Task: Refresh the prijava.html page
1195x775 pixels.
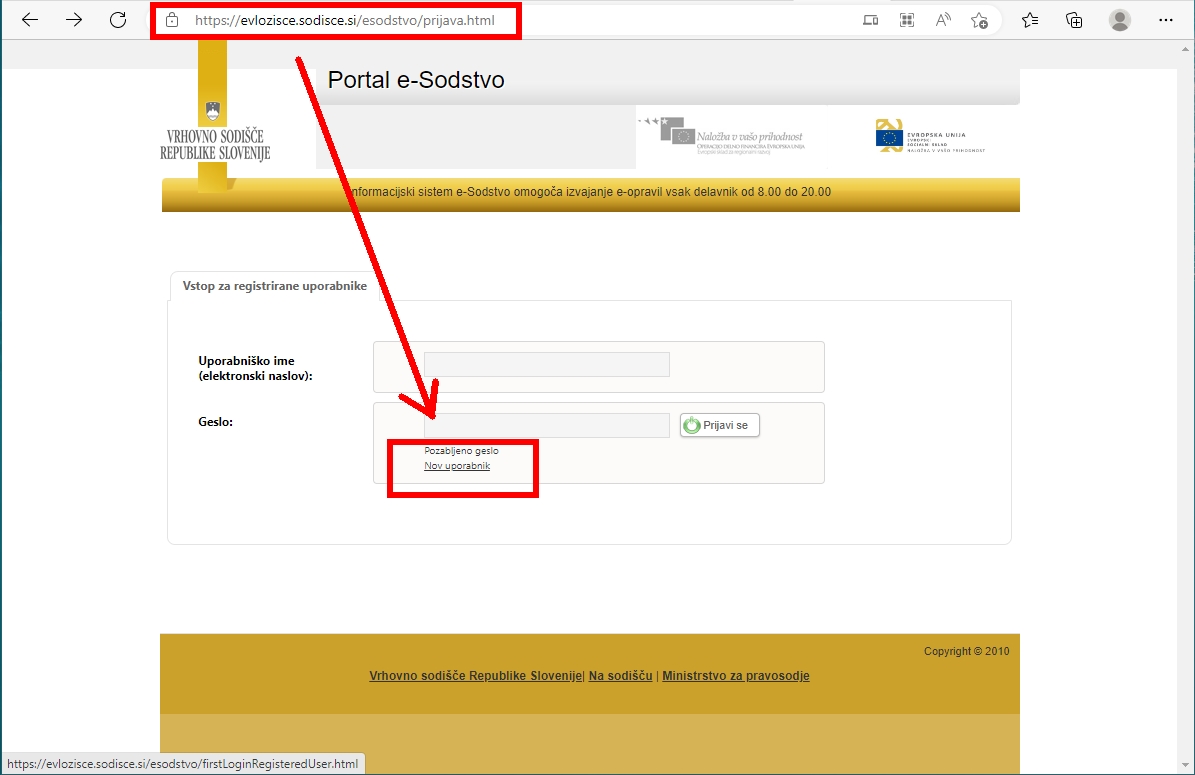Action: [x=117, y=19]
